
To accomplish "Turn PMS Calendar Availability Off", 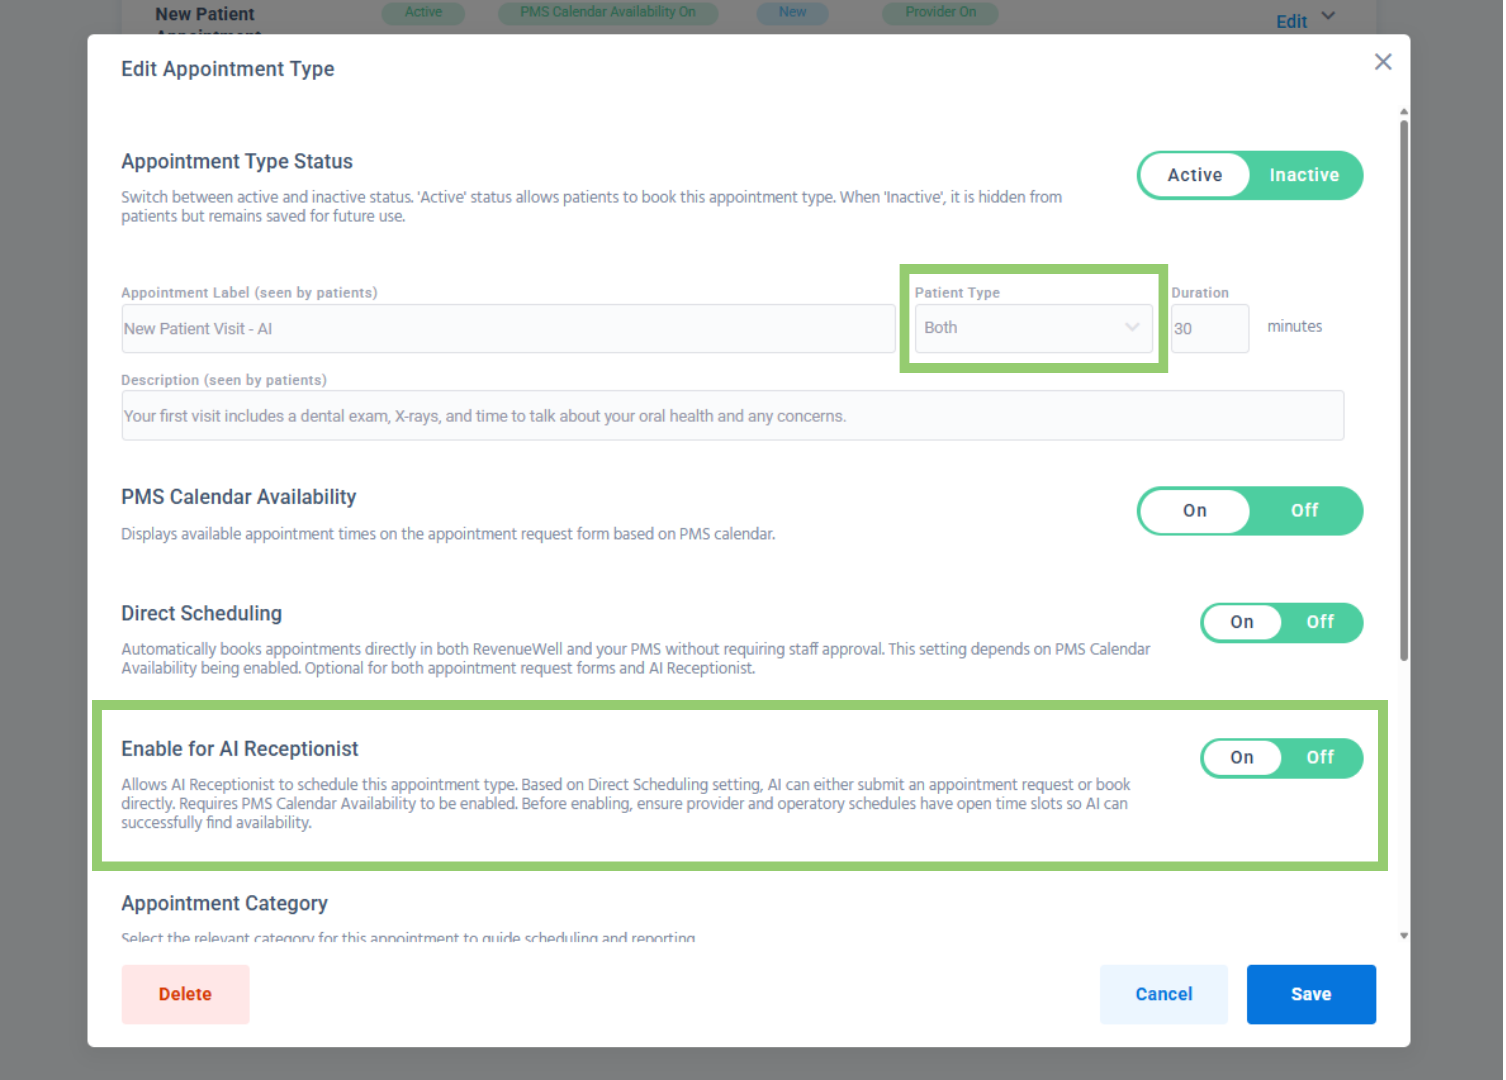I will pos(1303,510).
